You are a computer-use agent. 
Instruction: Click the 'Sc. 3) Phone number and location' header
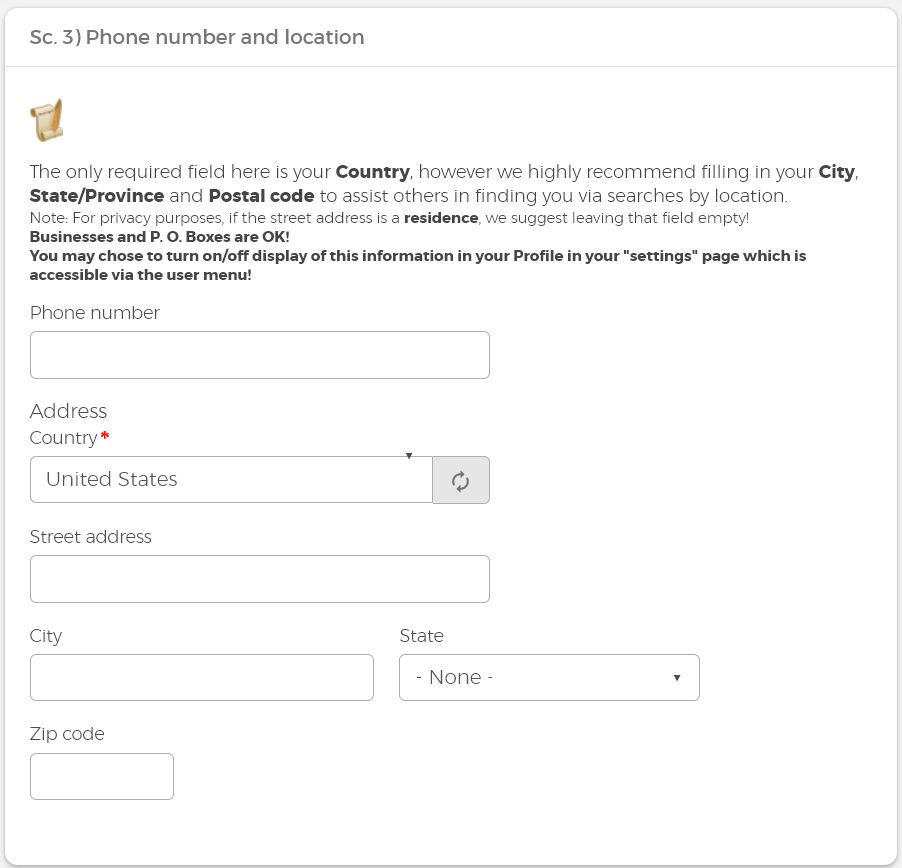(197, 37)
